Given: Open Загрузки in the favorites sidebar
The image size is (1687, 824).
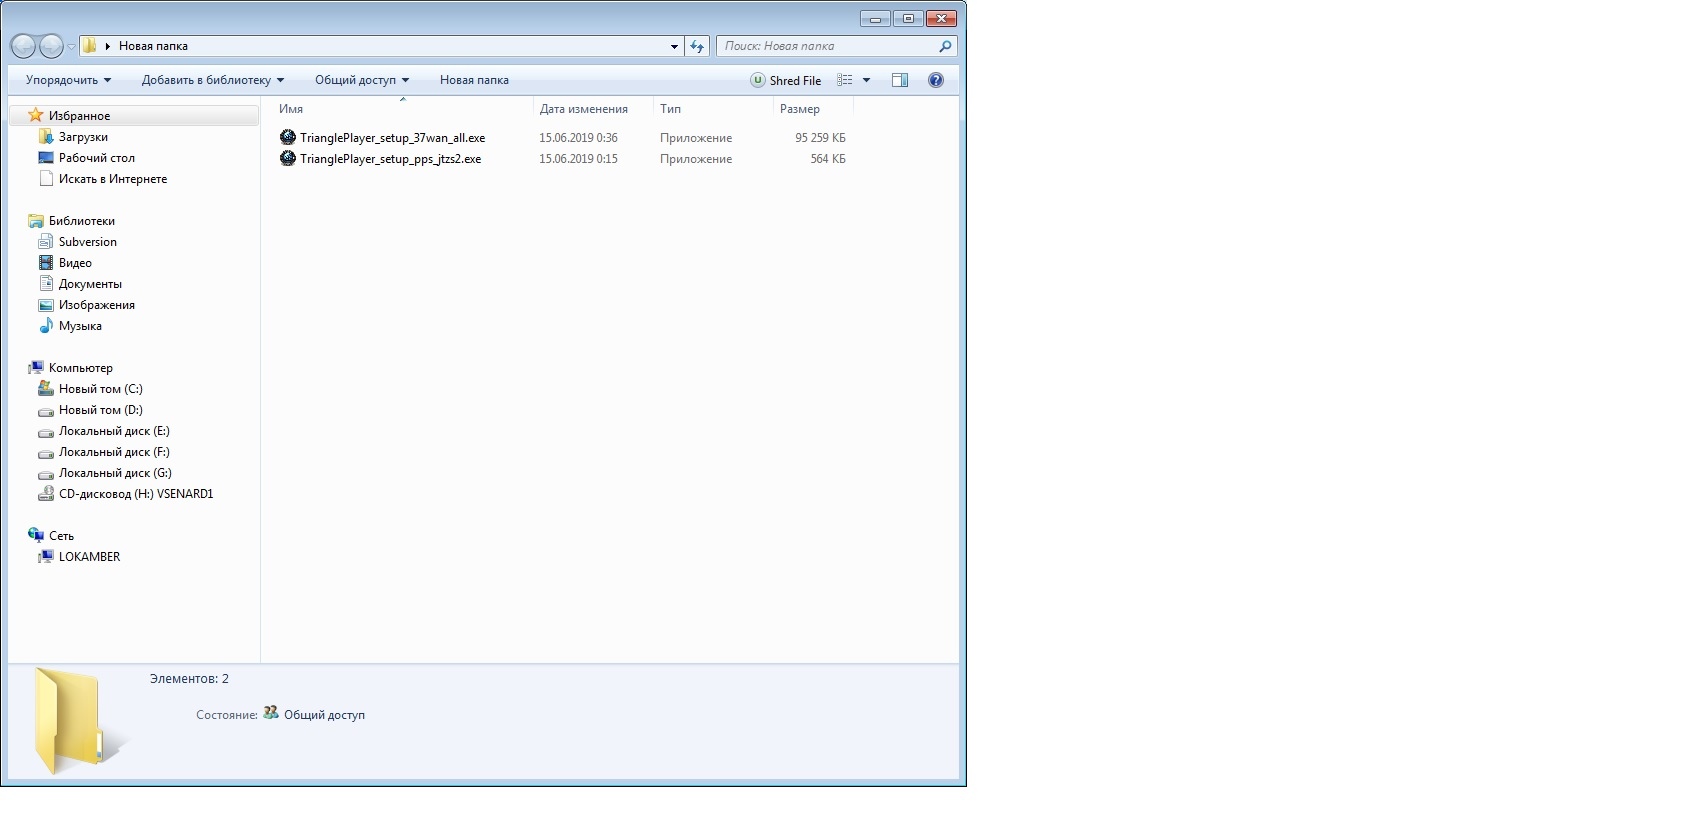Looking at the screenshot, I should [83, 137].
